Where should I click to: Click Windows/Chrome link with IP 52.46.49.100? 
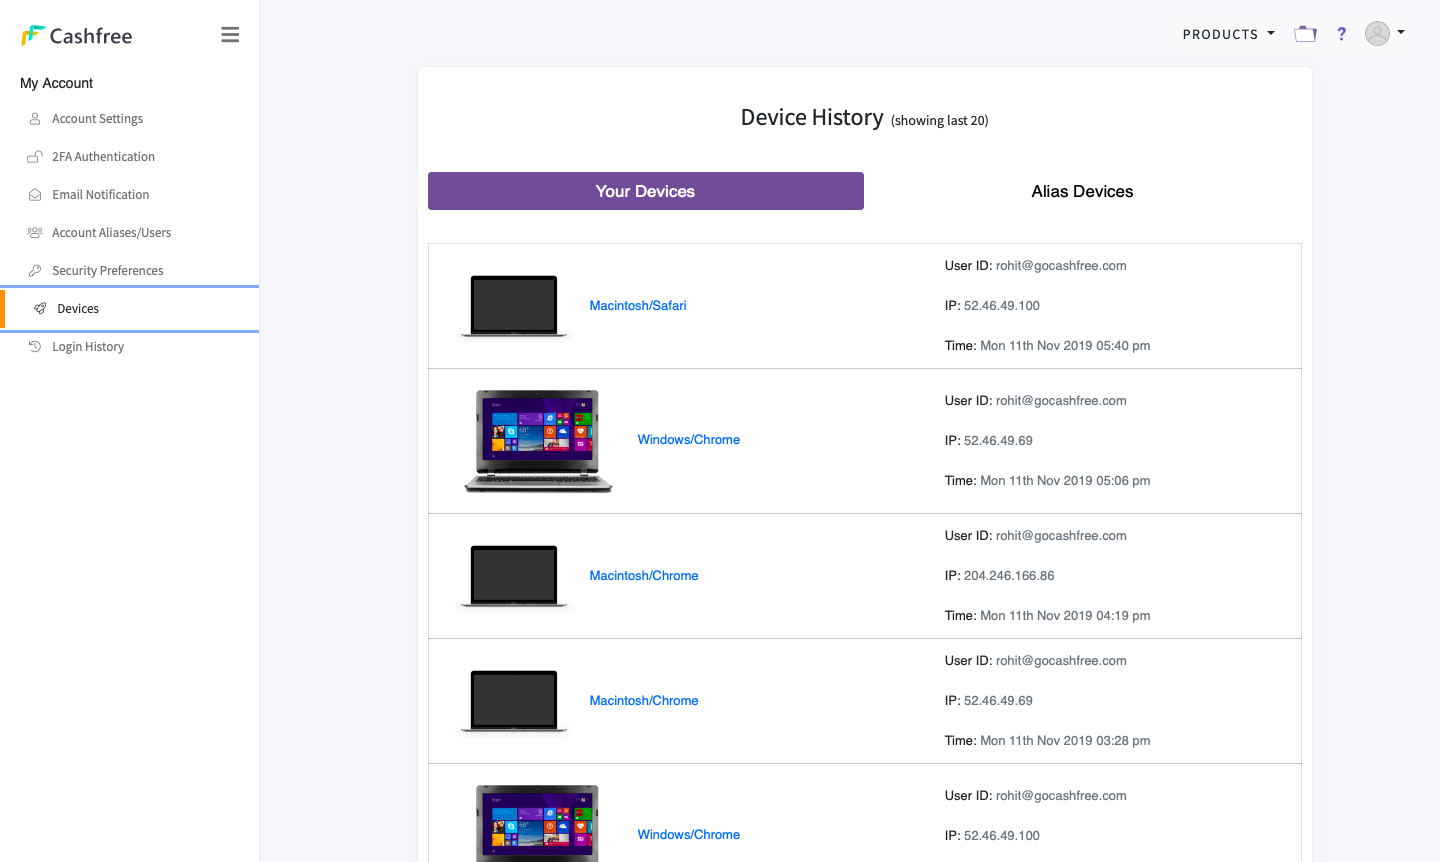point(689,835)
